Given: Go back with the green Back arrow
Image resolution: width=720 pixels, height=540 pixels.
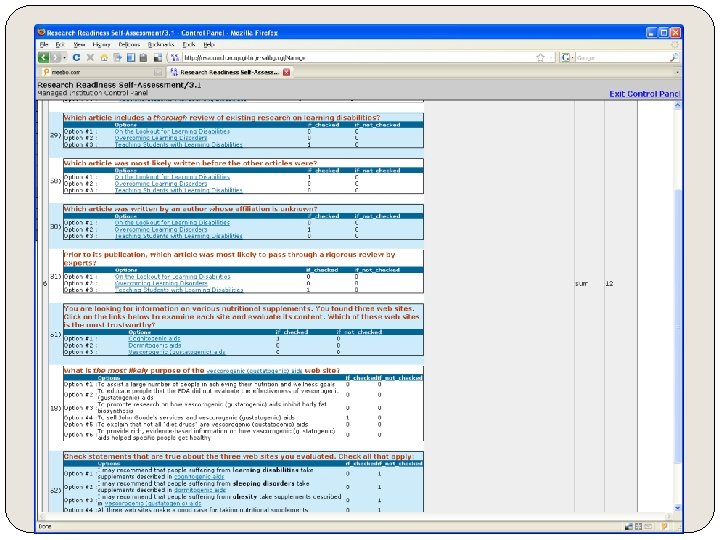Looking at the screenshot, I should click(43, 57).
